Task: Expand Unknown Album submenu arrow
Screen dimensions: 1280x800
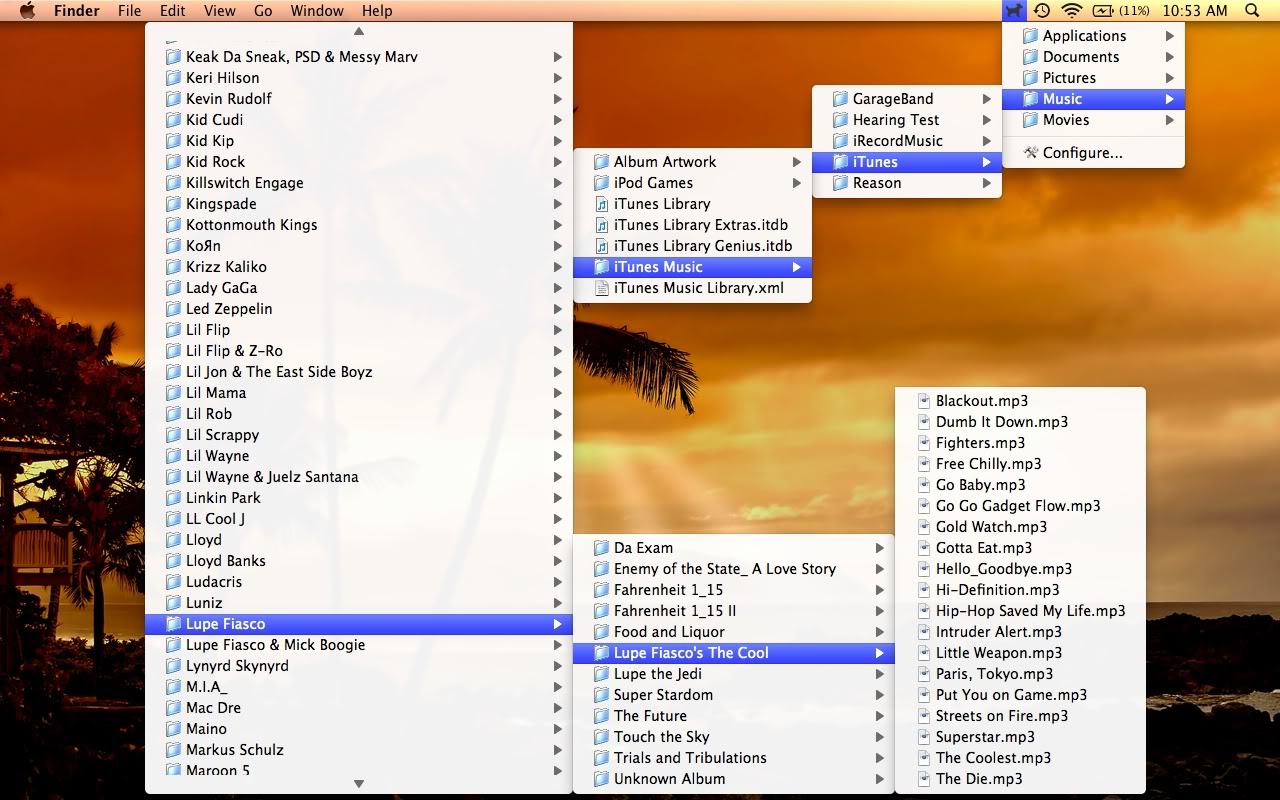Action: (880, 779)
